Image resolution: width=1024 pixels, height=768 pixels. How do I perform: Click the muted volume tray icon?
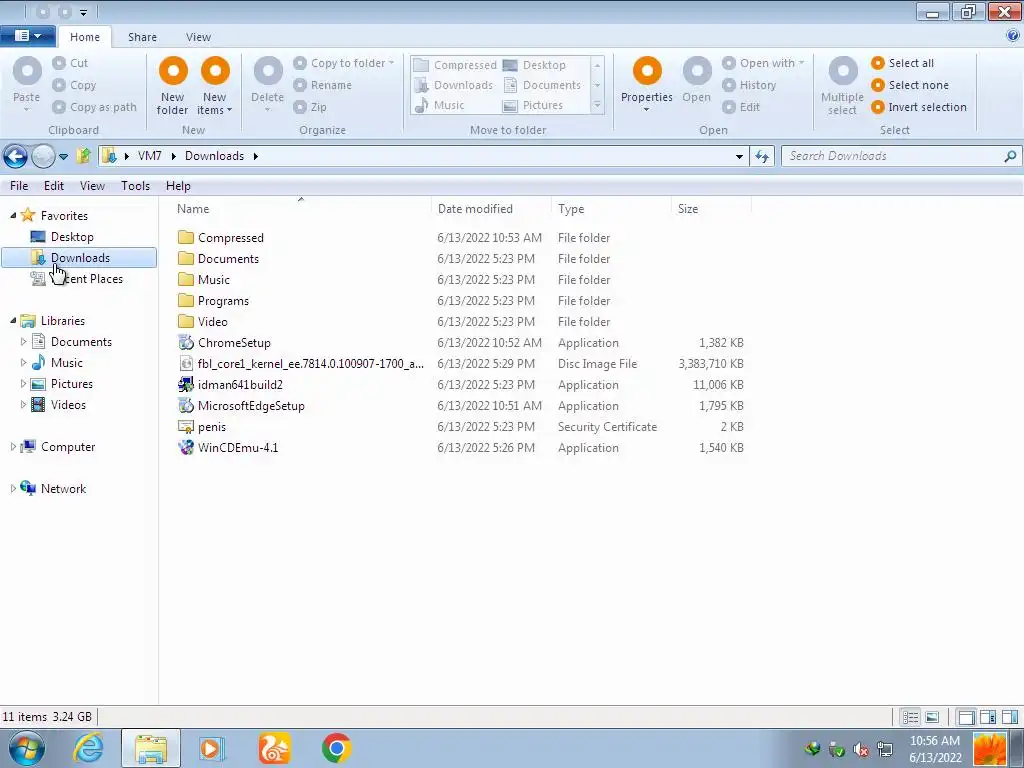pos(860,749)
